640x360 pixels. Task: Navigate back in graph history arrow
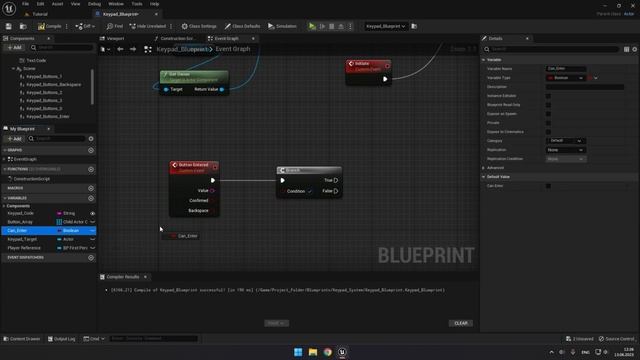(x=120, y=49)
